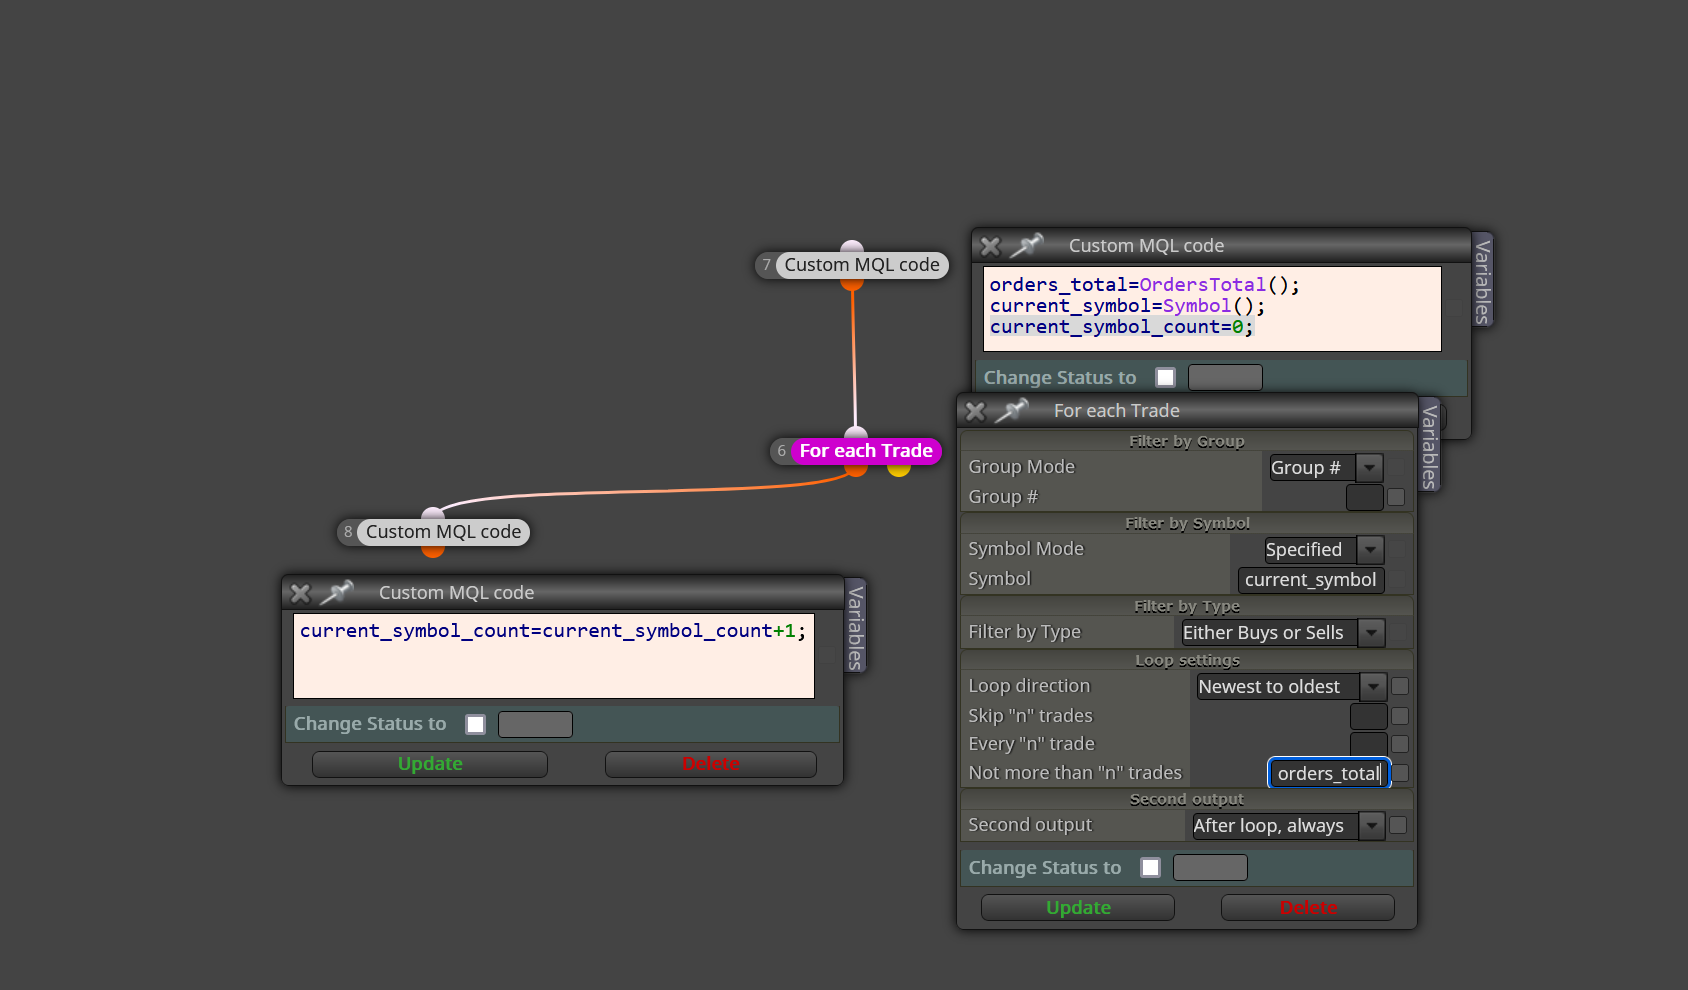Pin the lower Custom MQL code panel
1688x990 pixels.
click(337, 592)
